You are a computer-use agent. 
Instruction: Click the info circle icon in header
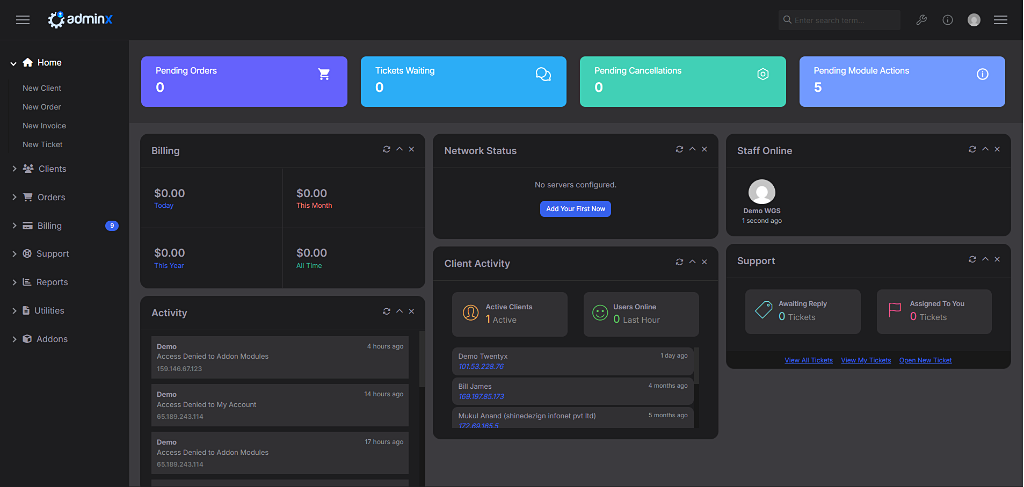click(948, 20)
